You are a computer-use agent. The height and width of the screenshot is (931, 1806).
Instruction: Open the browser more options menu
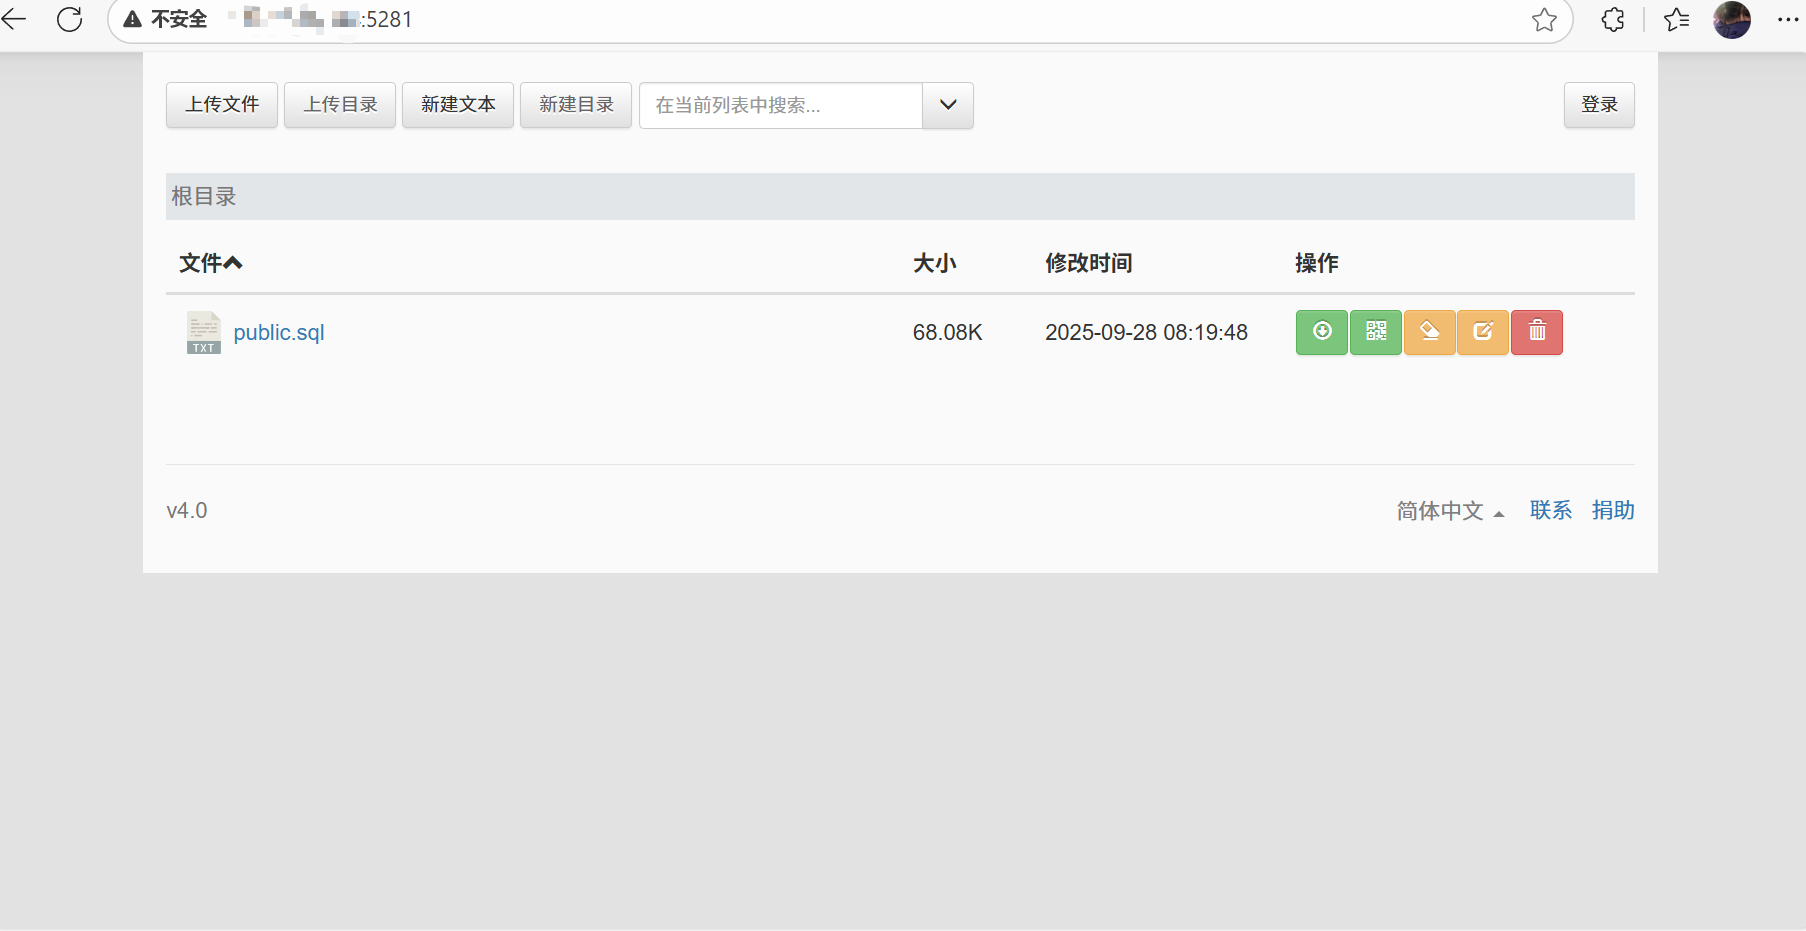pos(1789,18)
